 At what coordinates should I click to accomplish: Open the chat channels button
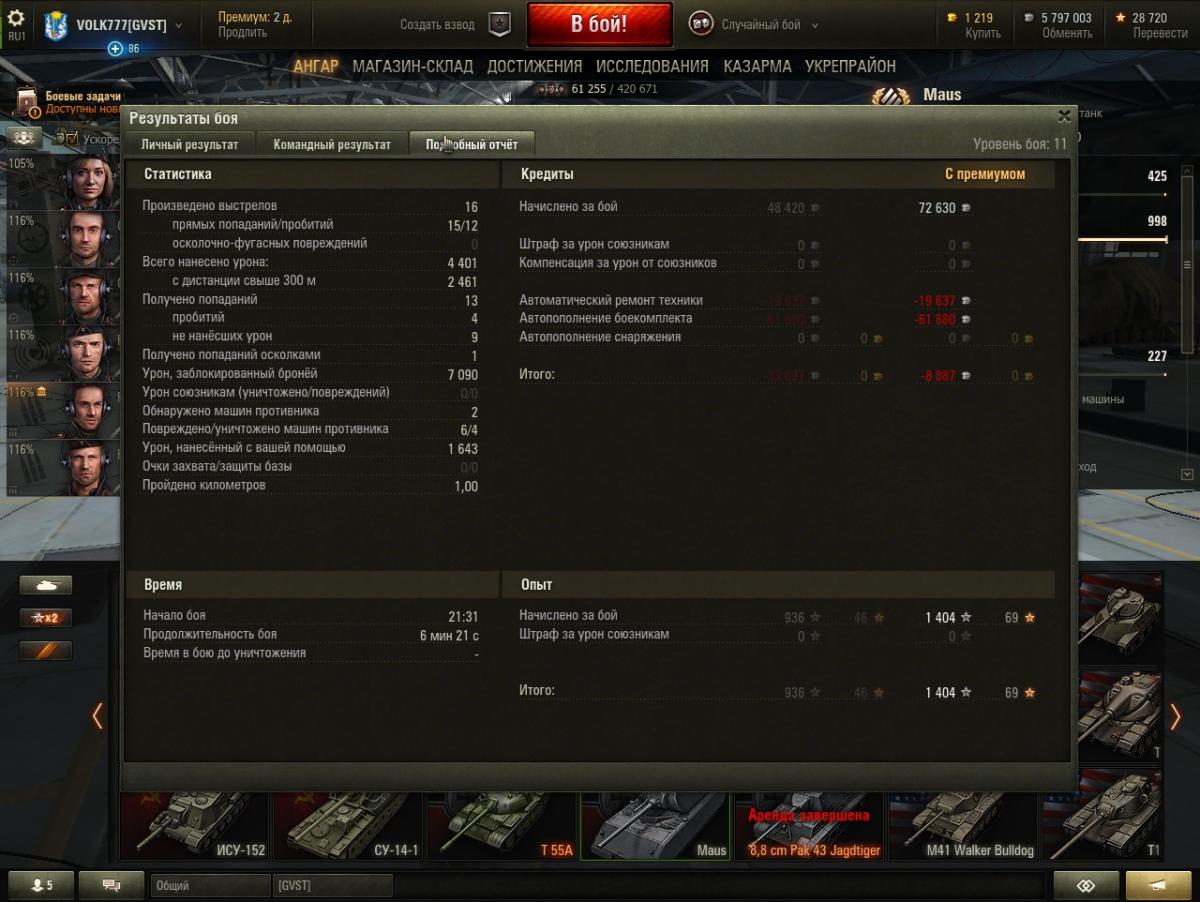pyautogui.click(x=111, y=886)
